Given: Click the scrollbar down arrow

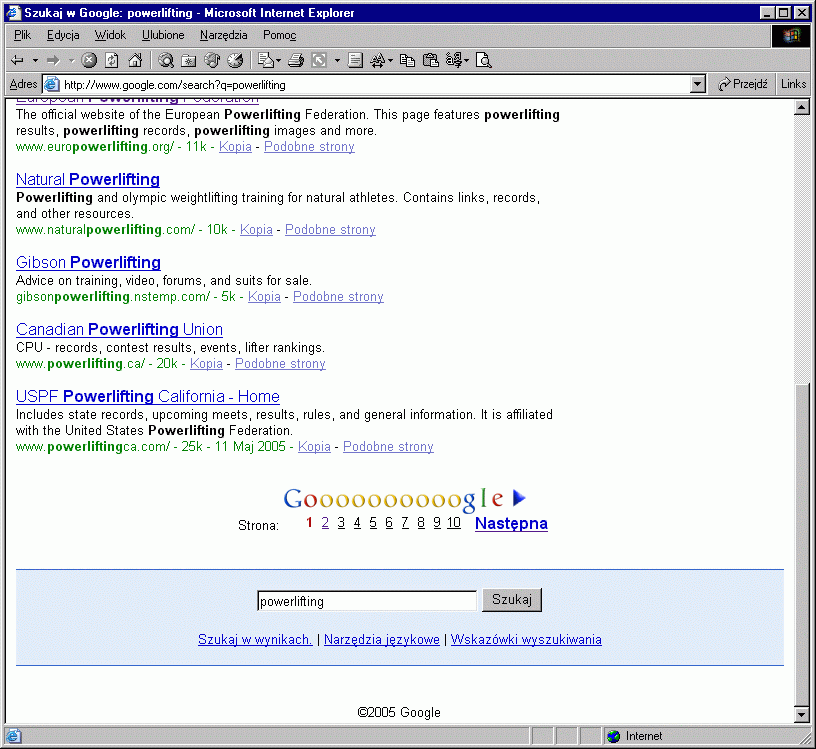Looking at the screenshot, I should (802, 715).
